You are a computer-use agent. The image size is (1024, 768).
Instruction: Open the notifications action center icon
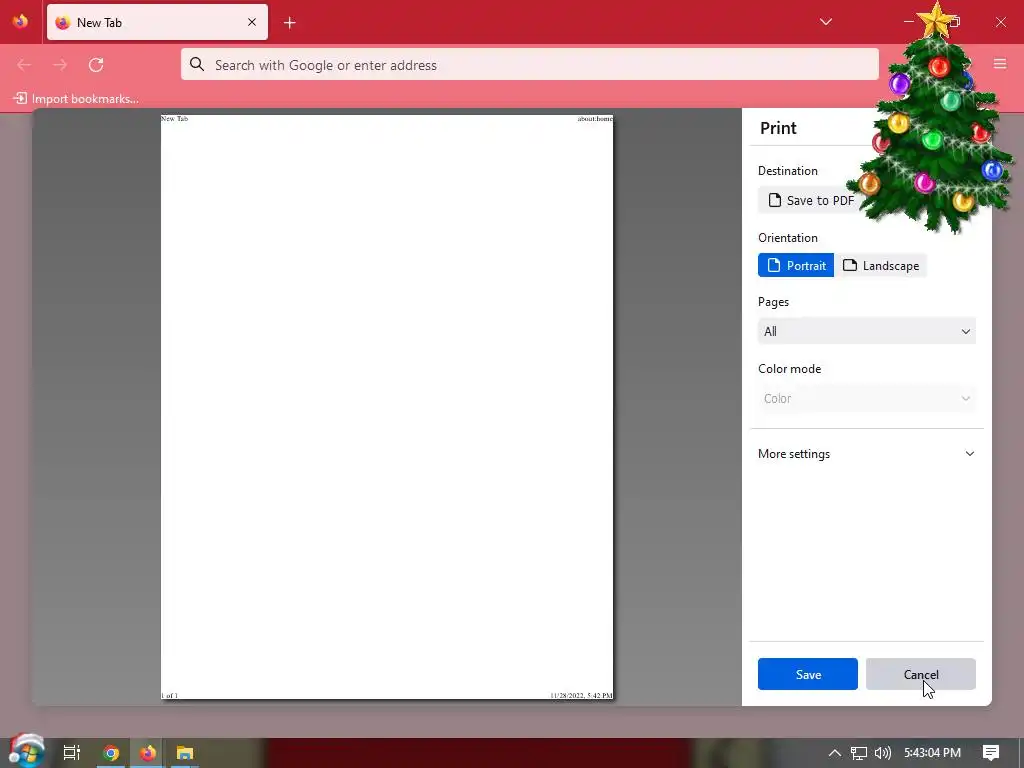click(x=991, y=753)
